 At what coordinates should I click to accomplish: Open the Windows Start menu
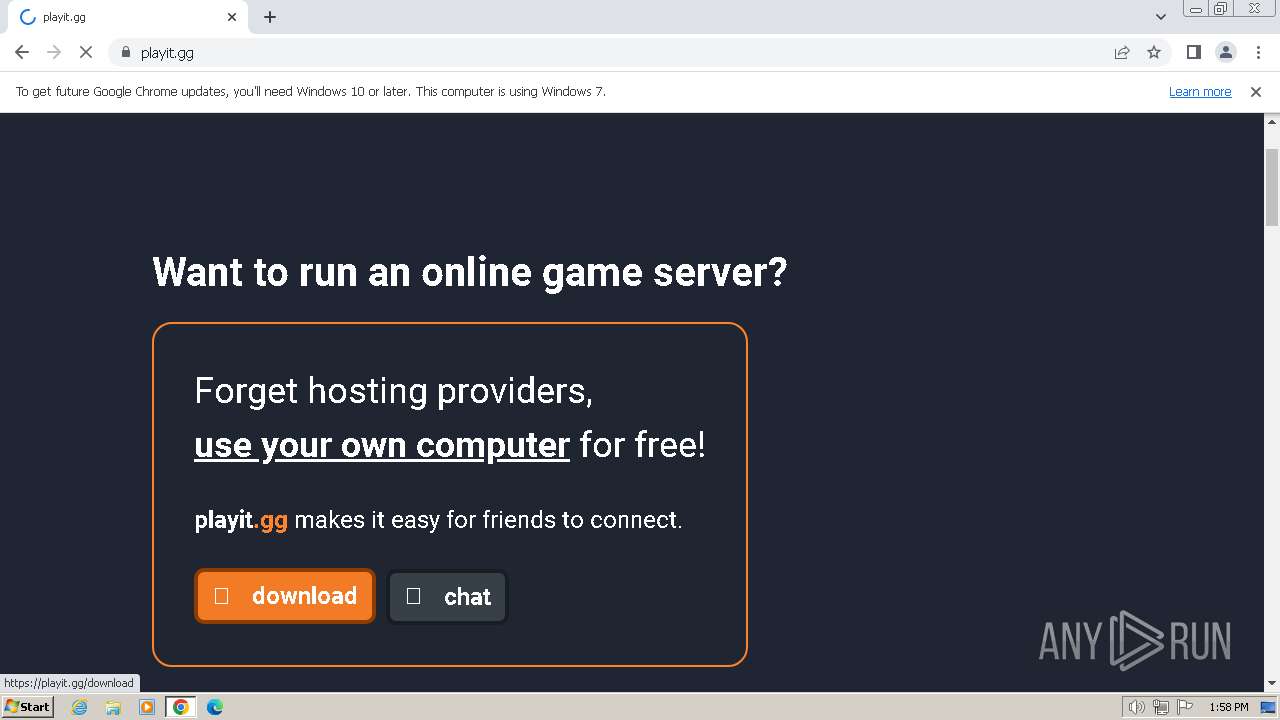tap(27, 707)
